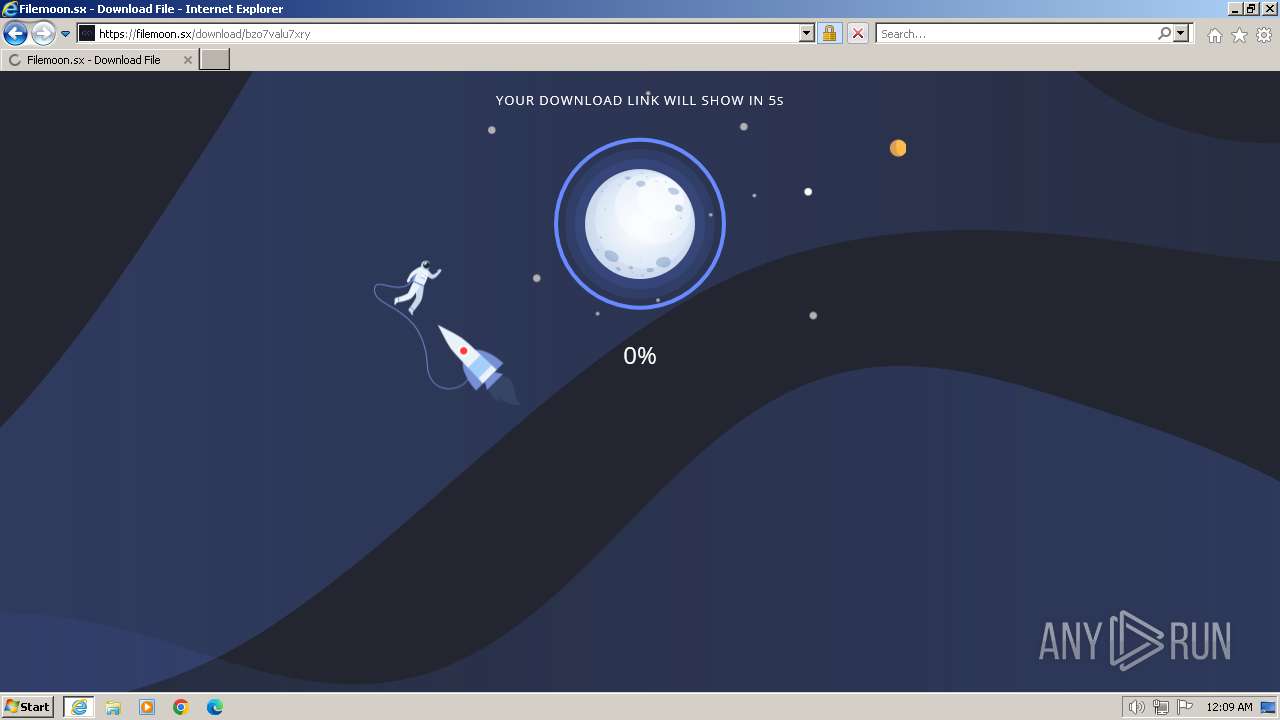The height and width of the screenshot is (720, 1280).
Task: Open the Tools gear icon
Action: (1264, 35)
